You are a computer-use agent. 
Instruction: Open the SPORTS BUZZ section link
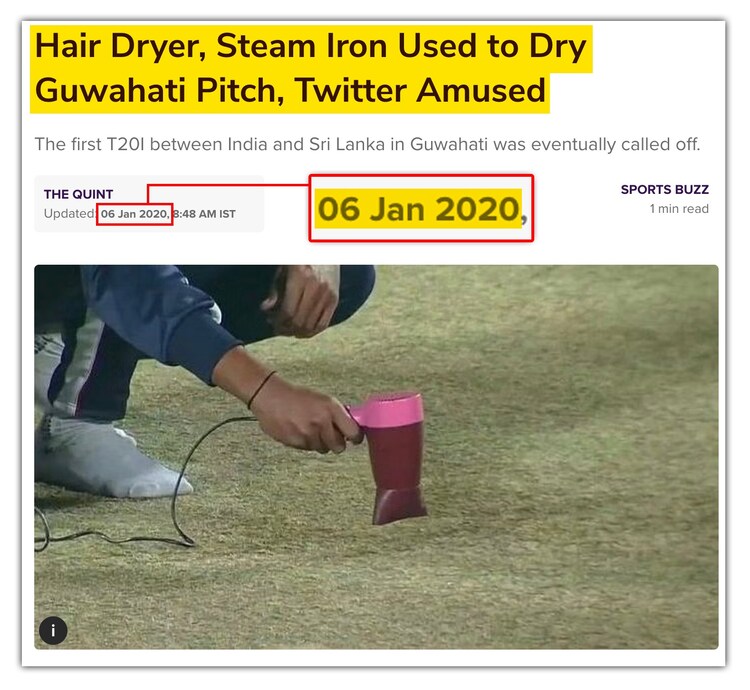pos(664,189)
